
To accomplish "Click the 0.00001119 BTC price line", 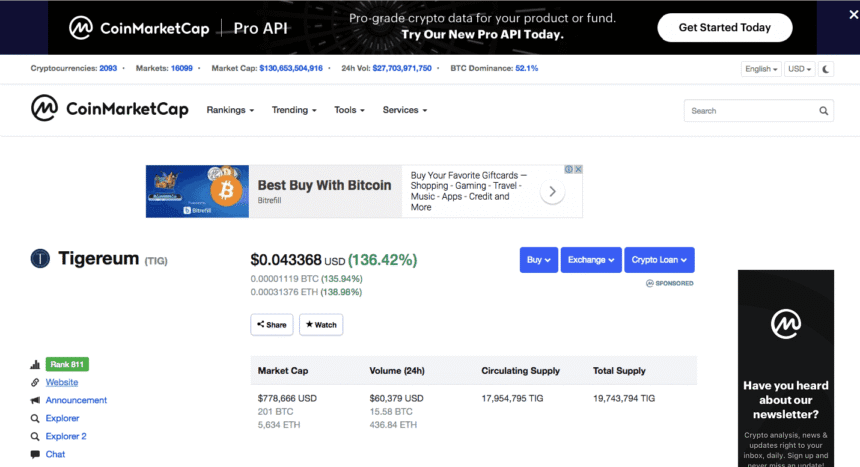I will click(307, 279).
